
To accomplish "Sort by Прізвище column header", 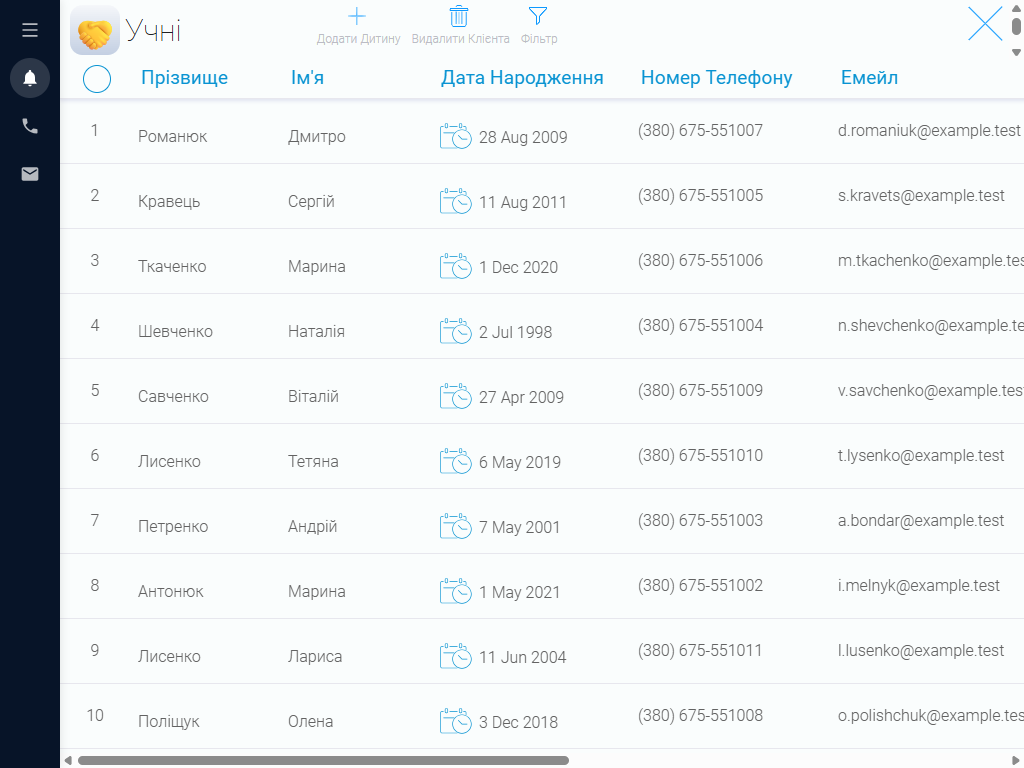I will tap(185, 78).
